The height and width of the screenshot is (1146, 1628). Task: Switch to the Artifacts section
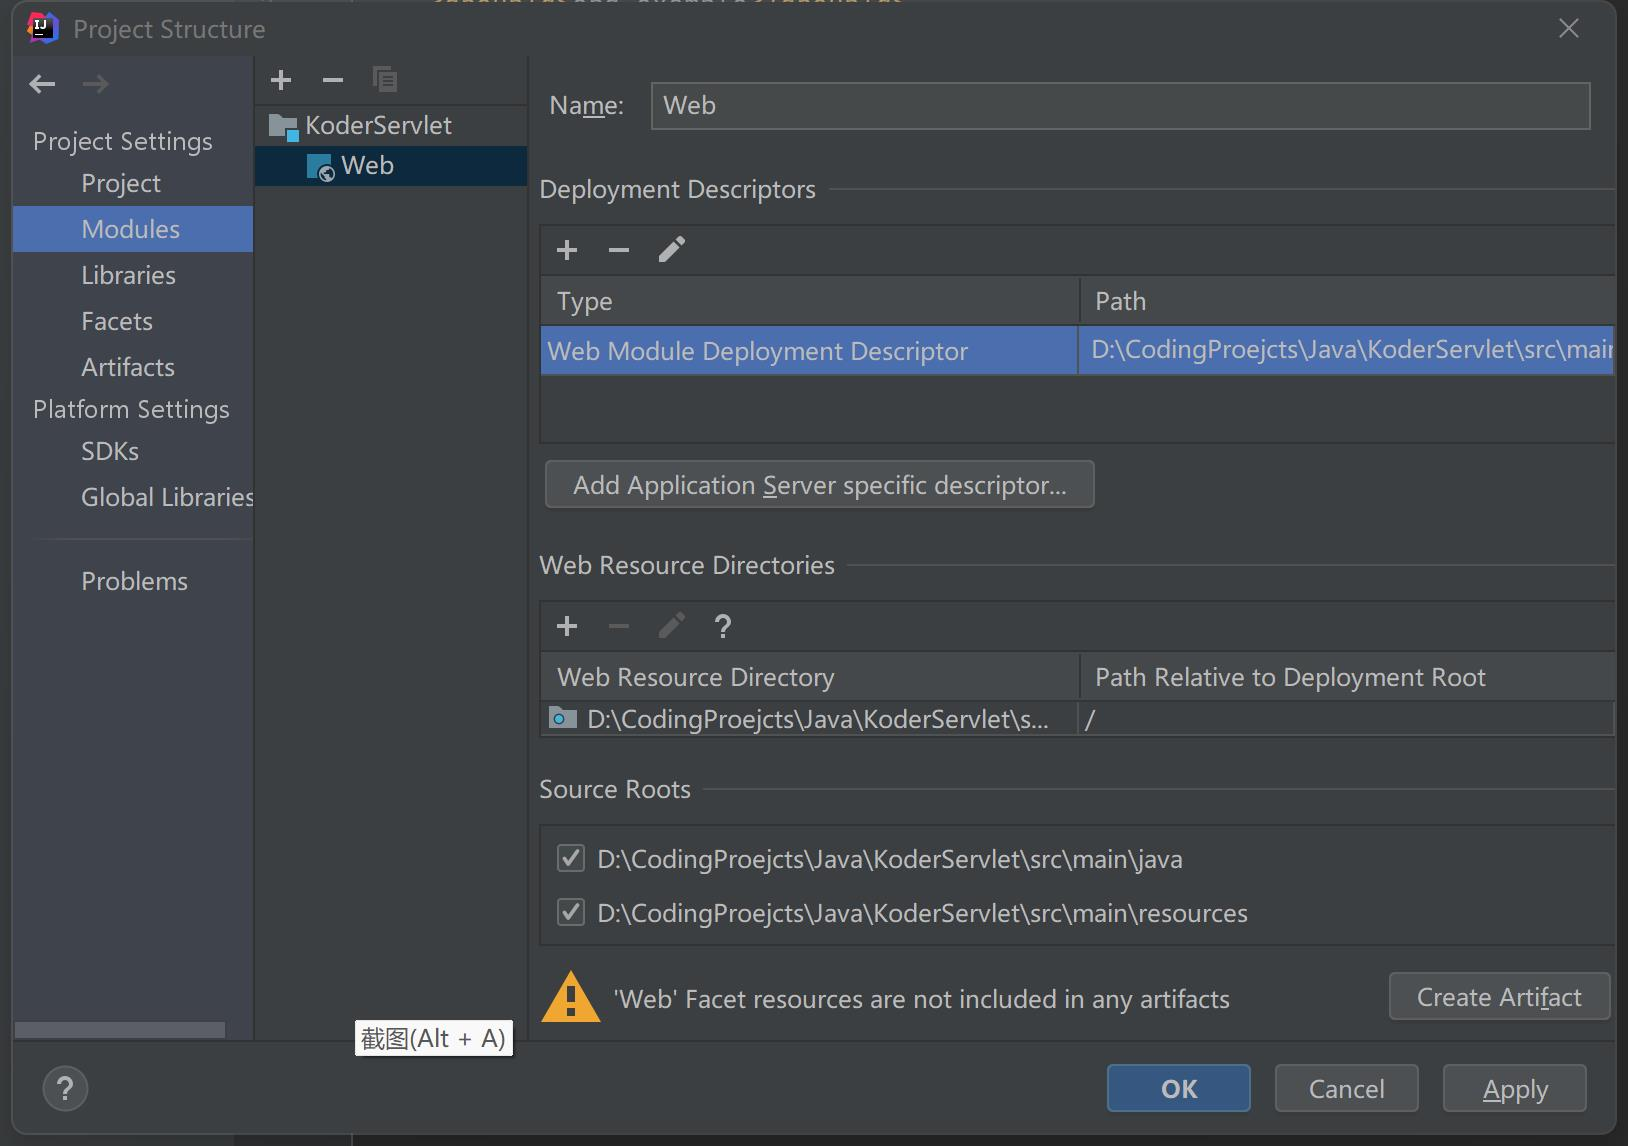pyautogui.click(x=128, y=367)
